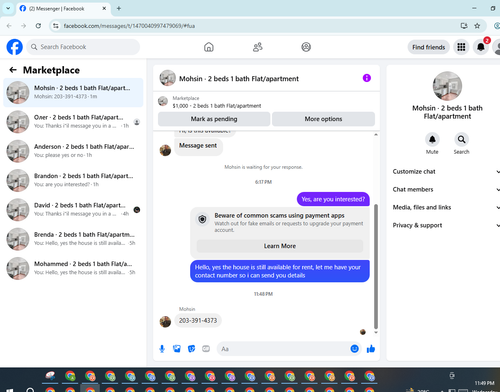Click the chat scrollbar thumb
The height and width of the screenshot is (392, 500).
[x=376, y=266]
